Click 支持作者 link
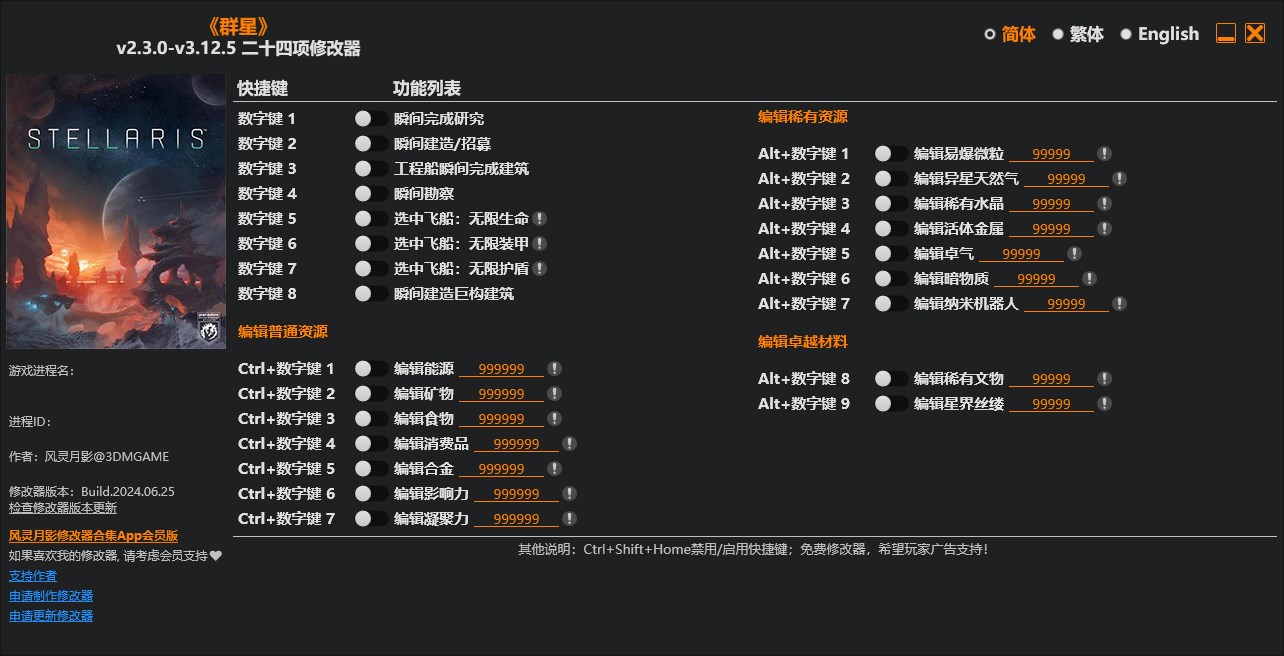 click(33, 575)
